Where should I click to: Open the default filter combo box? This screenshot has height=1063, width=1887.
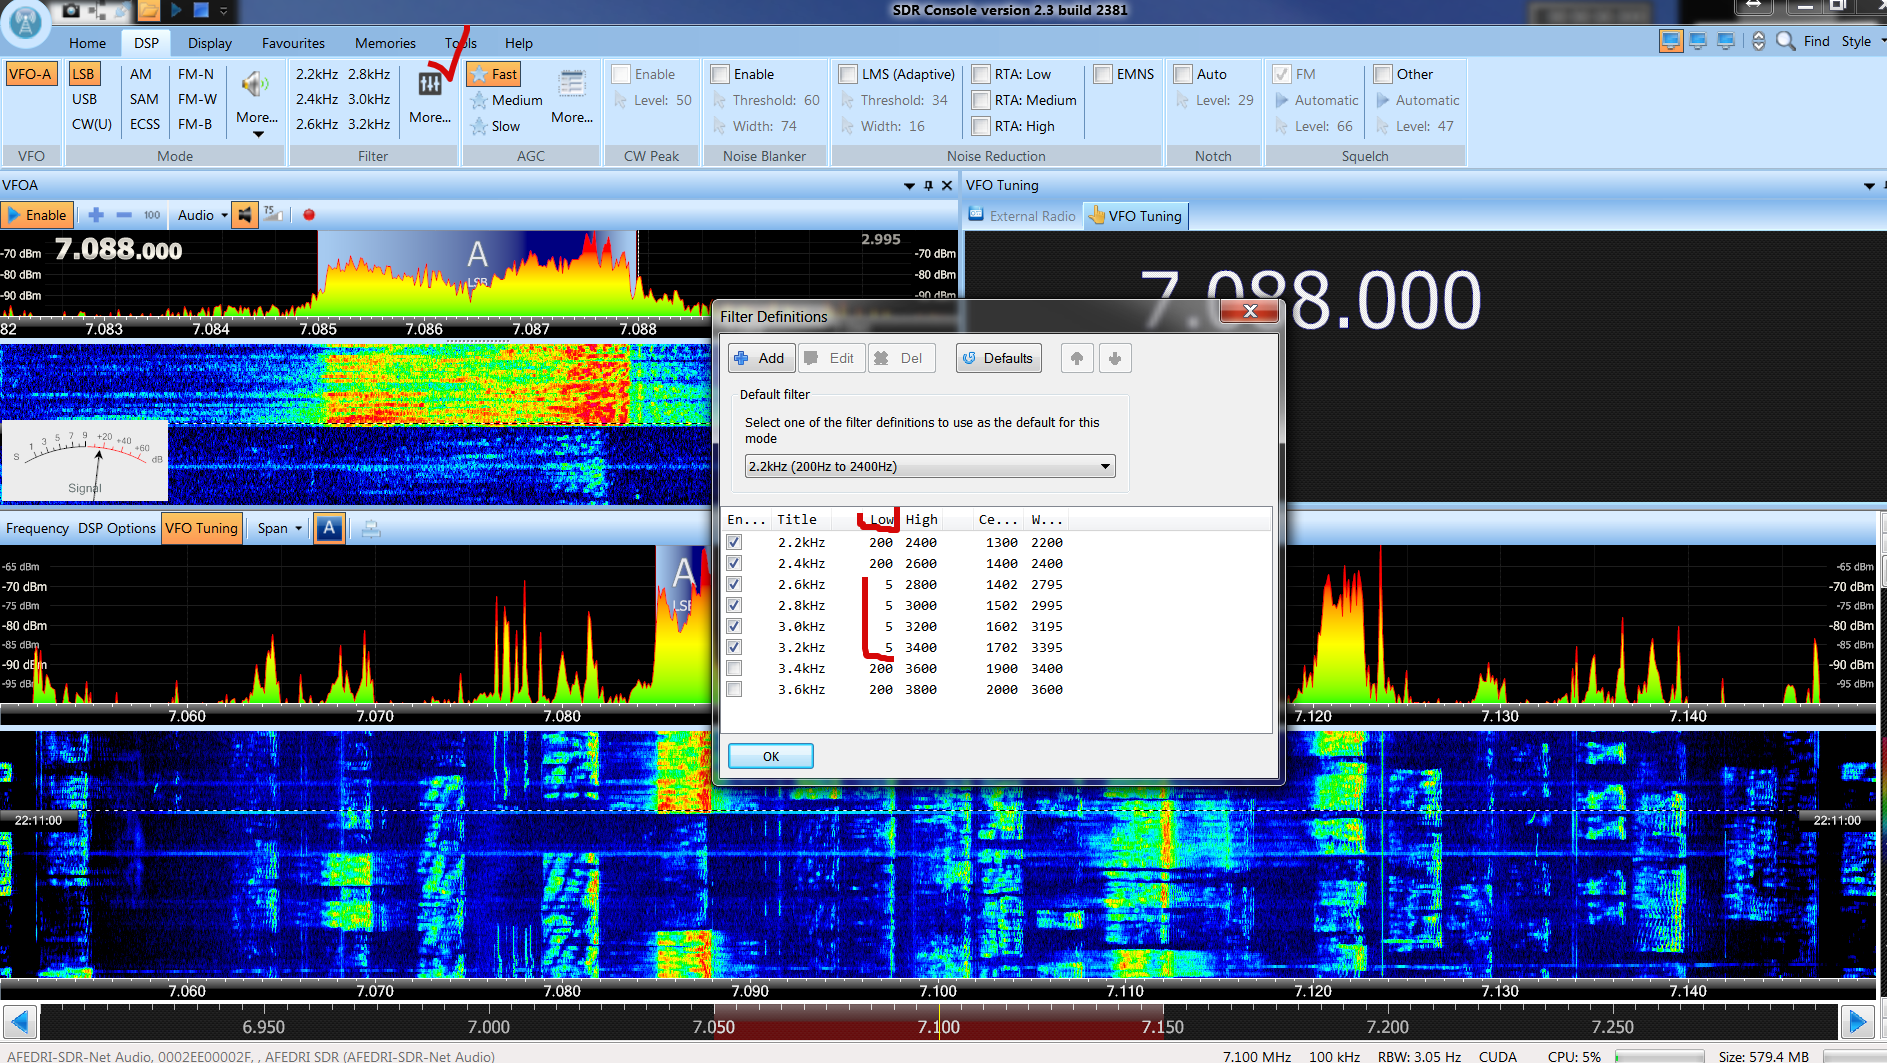coord(929,466)
